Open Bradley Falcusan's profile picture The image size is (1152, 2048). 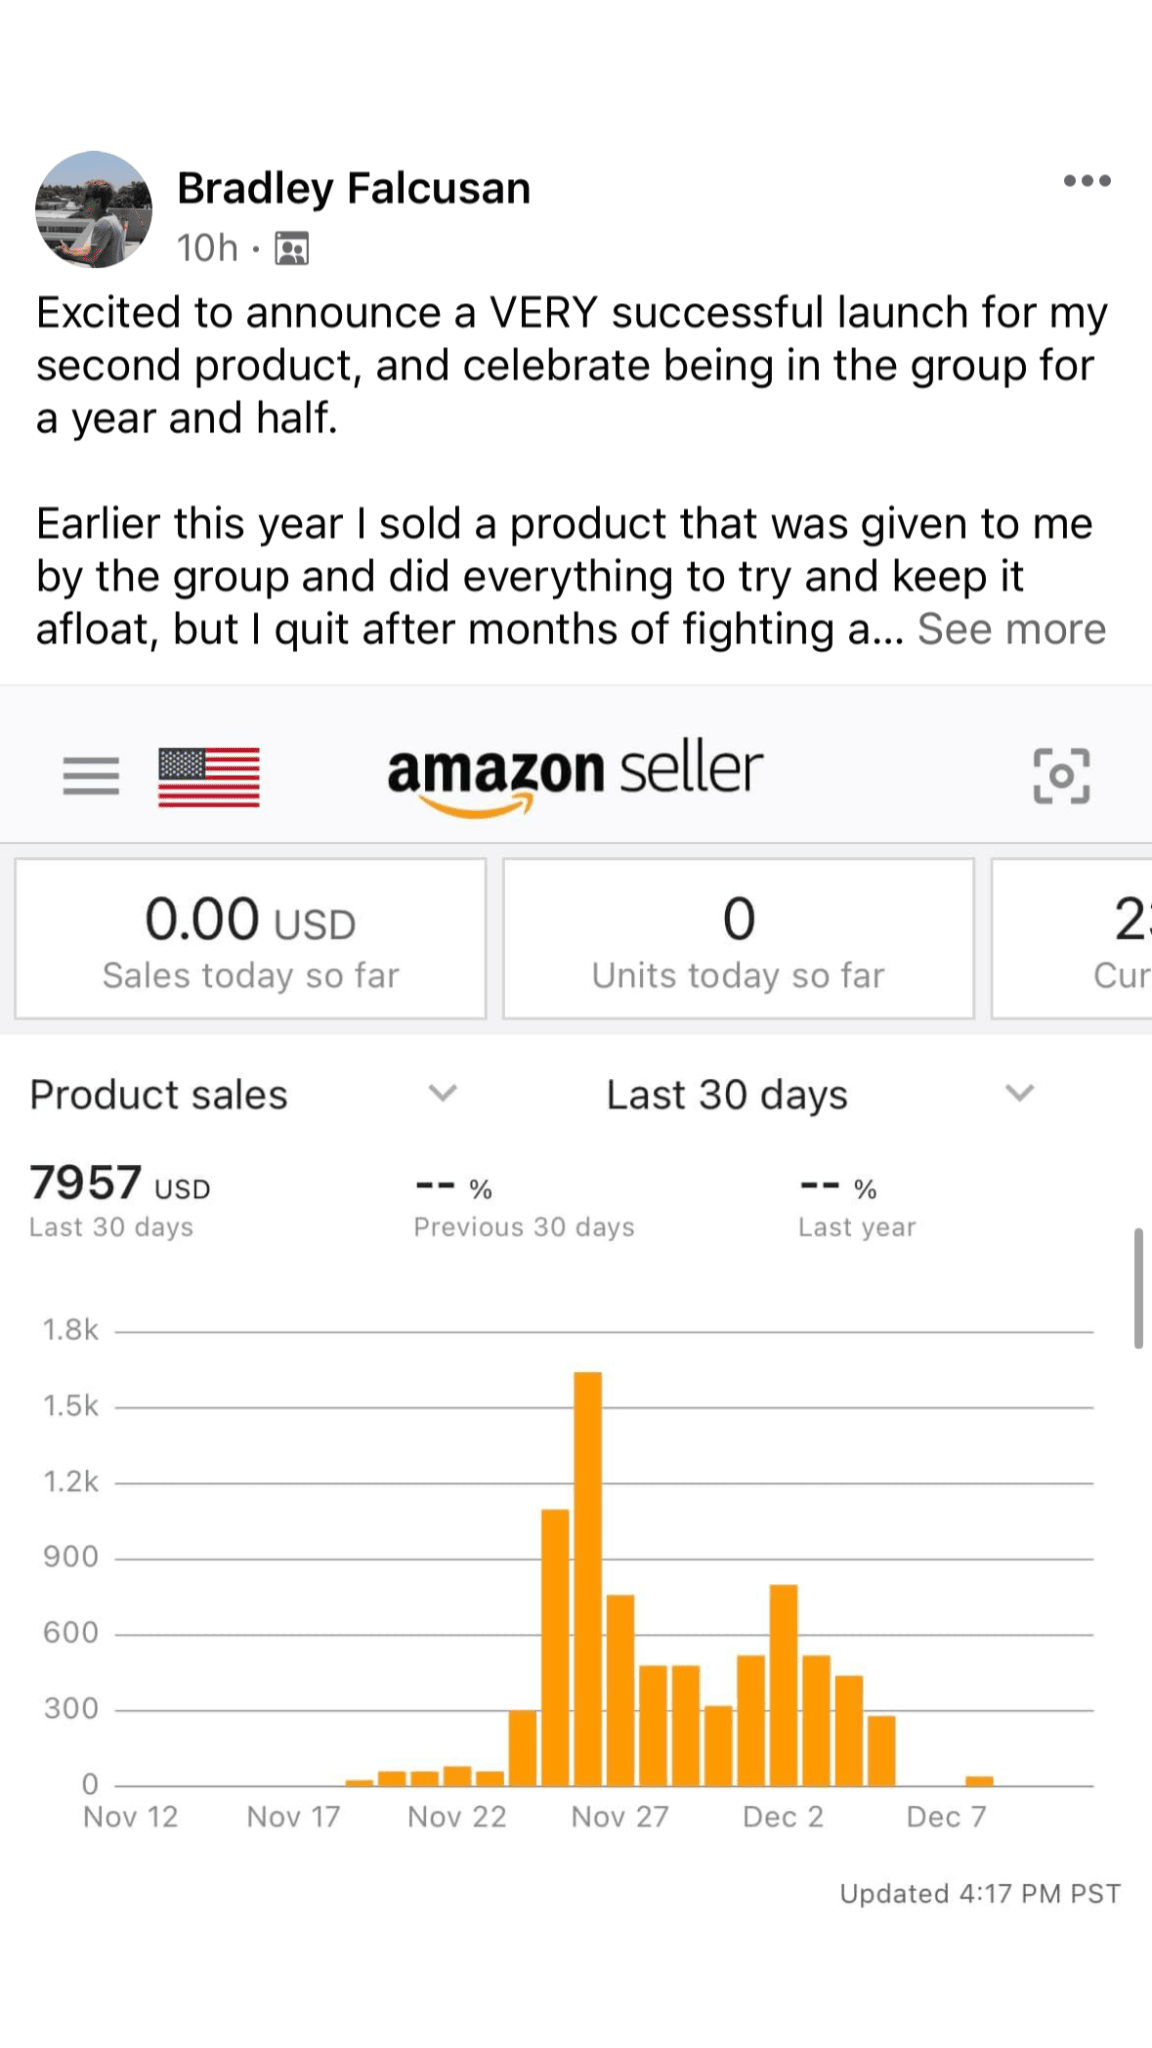point(94,210)
